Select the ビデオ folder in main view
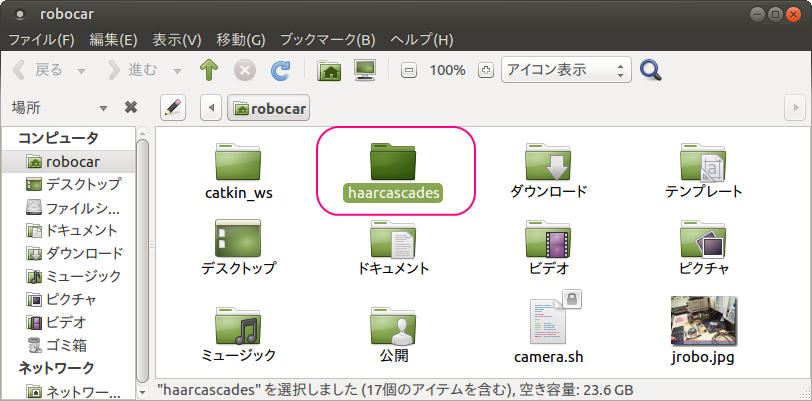Viewport: 812px width, 401px height. pyautogui.click(x=548, y=239)
